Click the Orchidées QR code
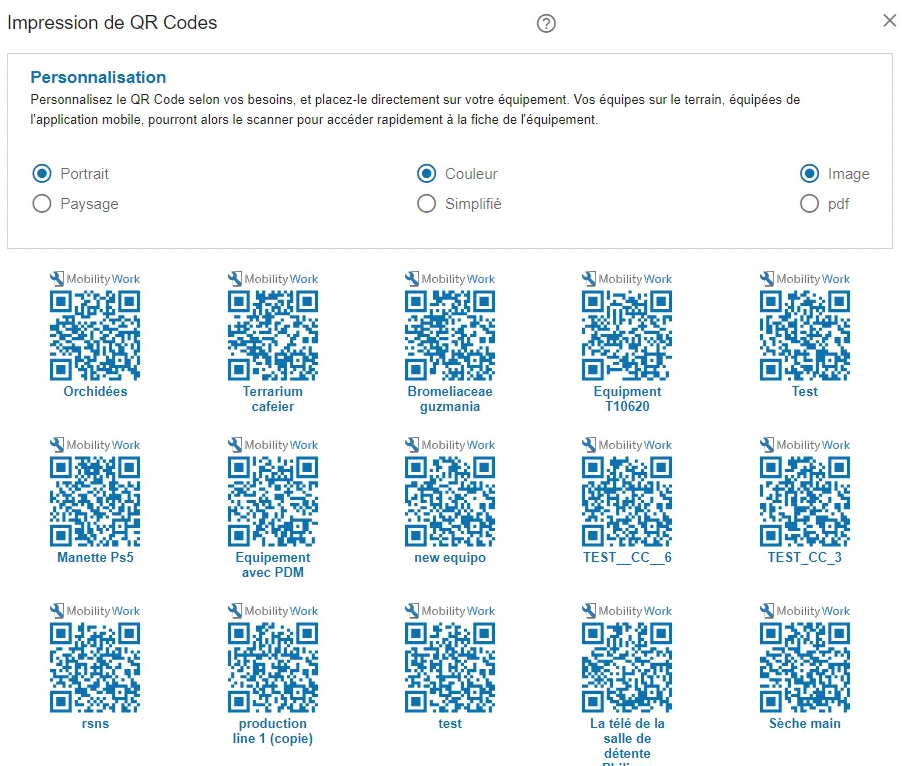 (95, 336)
